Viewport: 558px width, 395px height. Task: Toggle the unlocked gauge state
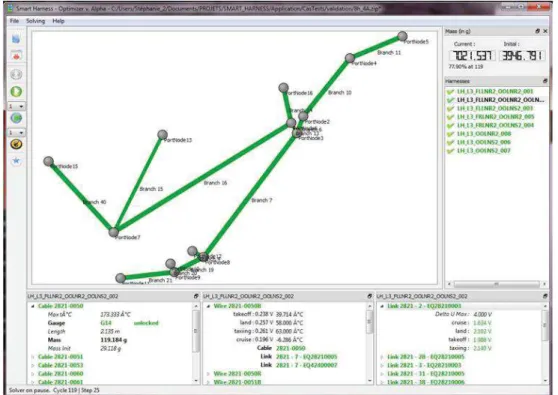[146, 323]
